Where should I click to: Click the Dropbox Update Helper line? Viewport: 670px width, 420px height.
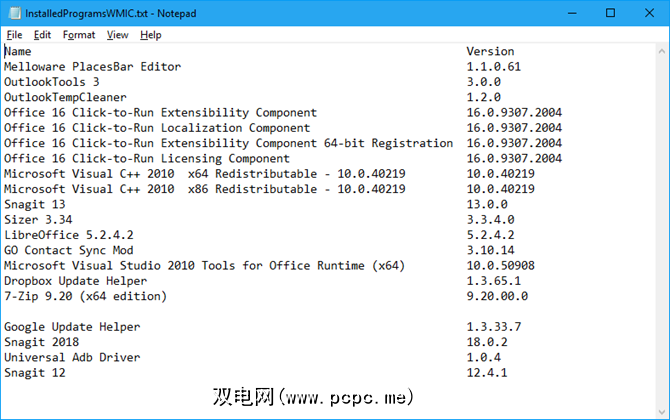point(76,281)
